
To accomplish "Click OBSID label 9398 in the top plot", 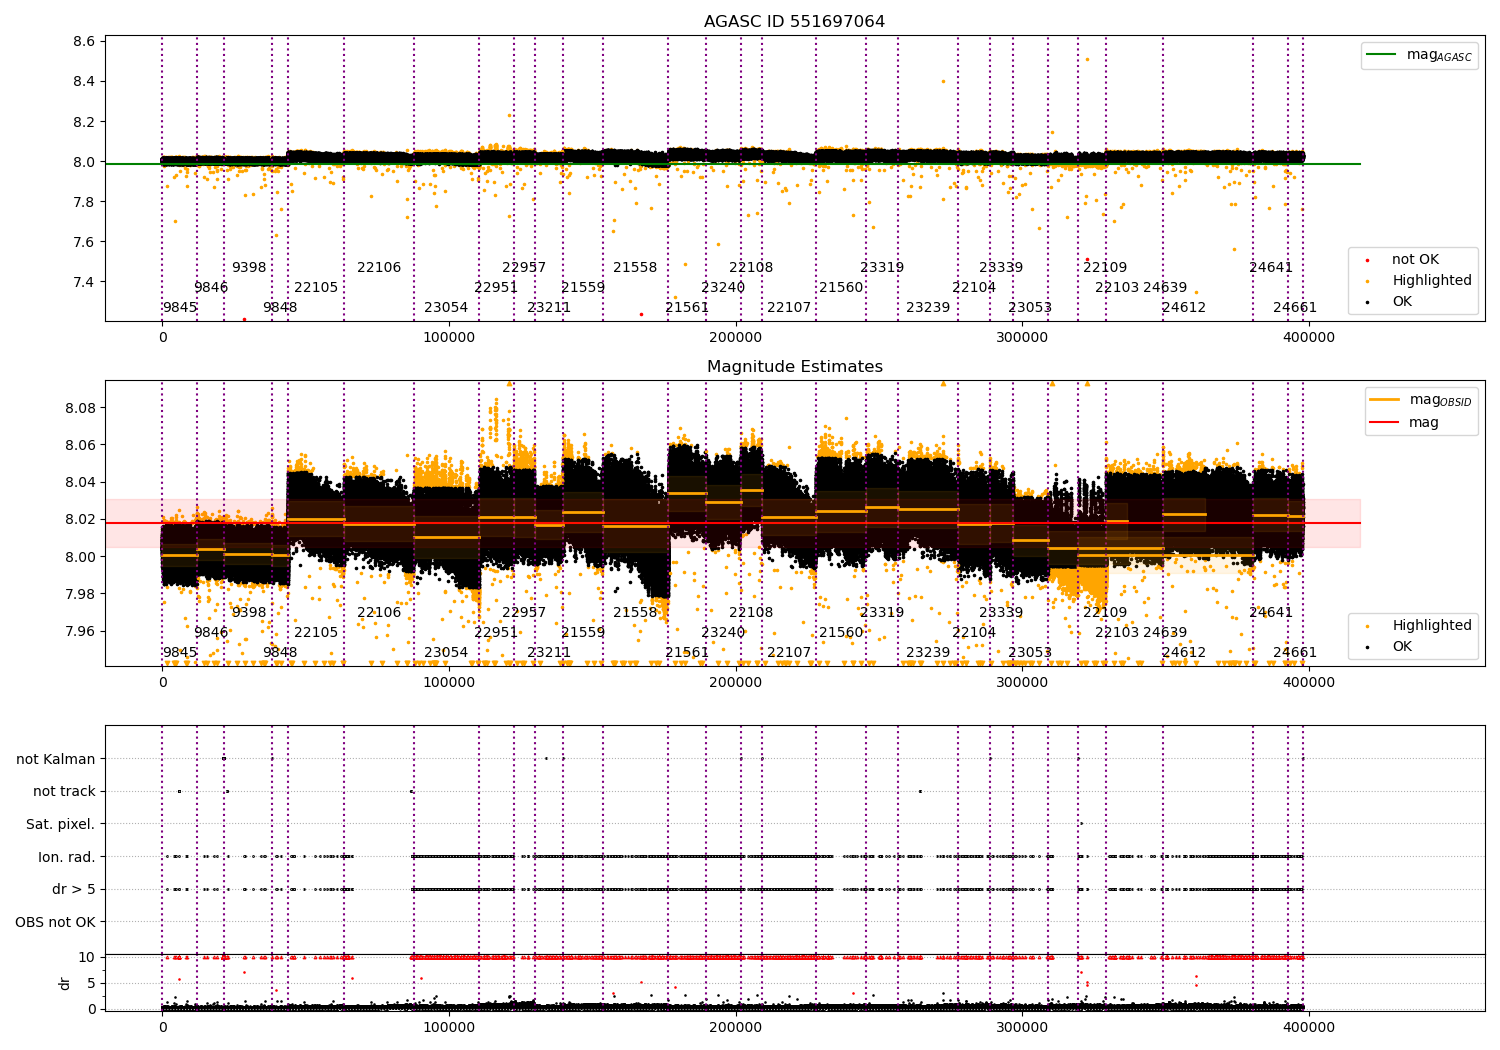I will 249,267.
